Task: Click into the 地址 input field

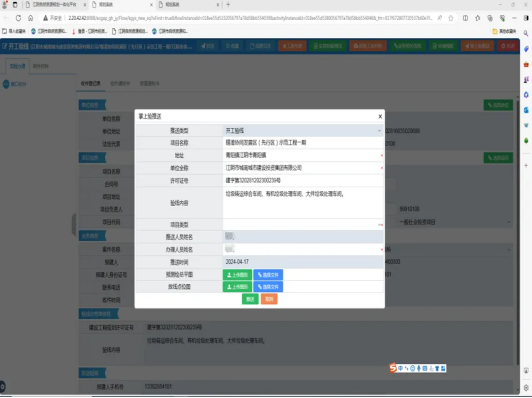Action: [x=303, y=155]
